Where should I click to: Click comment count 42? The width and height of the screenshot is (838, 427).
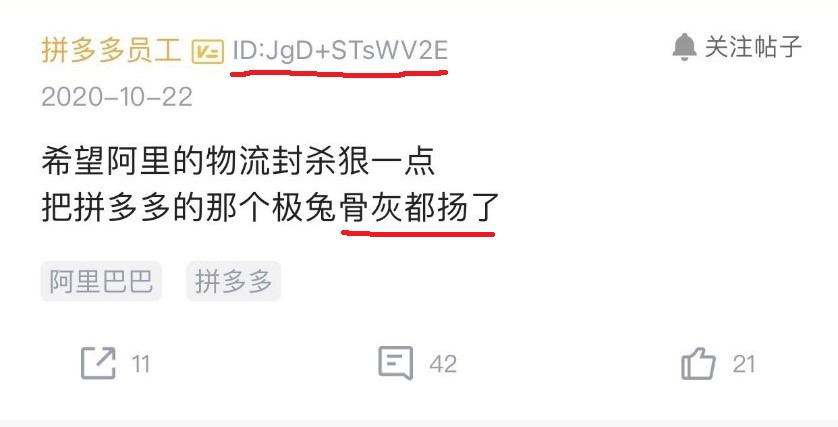pos(443,364)
